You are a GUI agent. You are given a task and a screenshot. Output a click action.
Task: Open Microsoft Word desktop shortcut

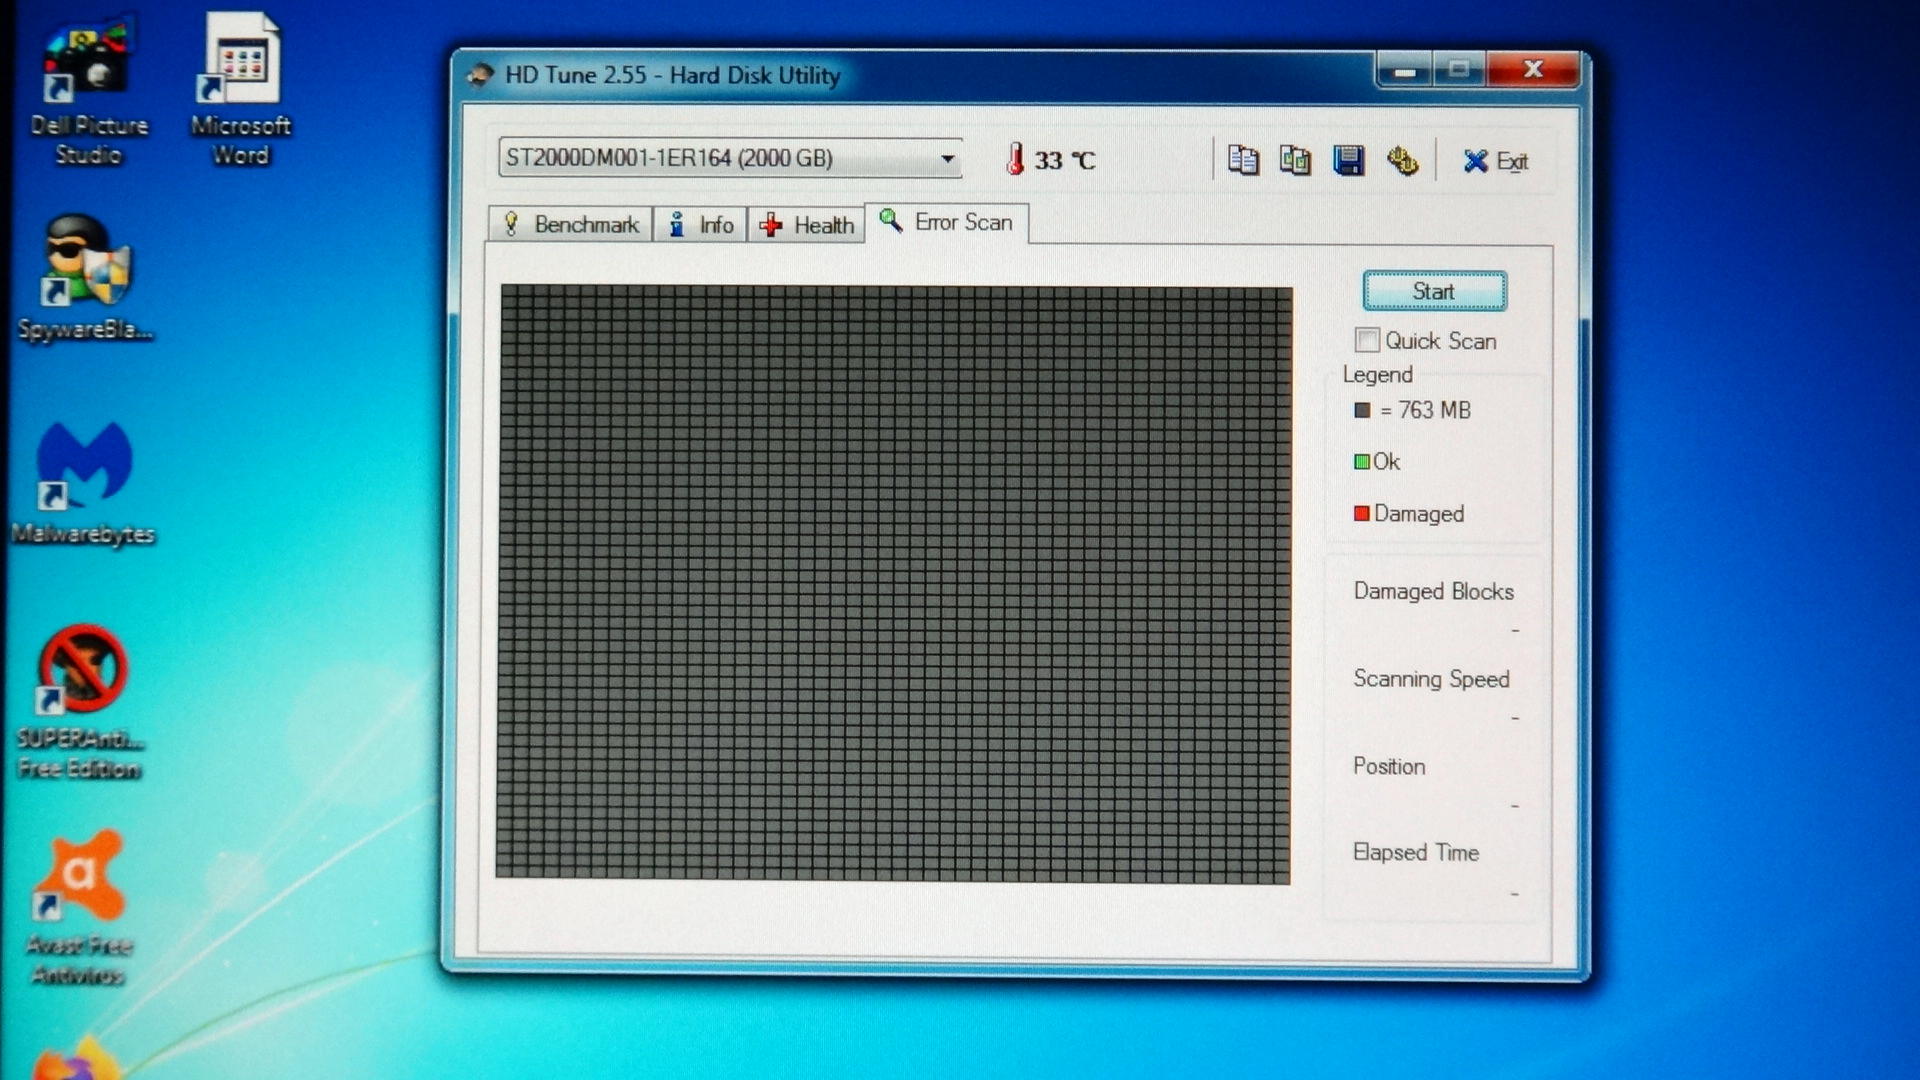241,90
